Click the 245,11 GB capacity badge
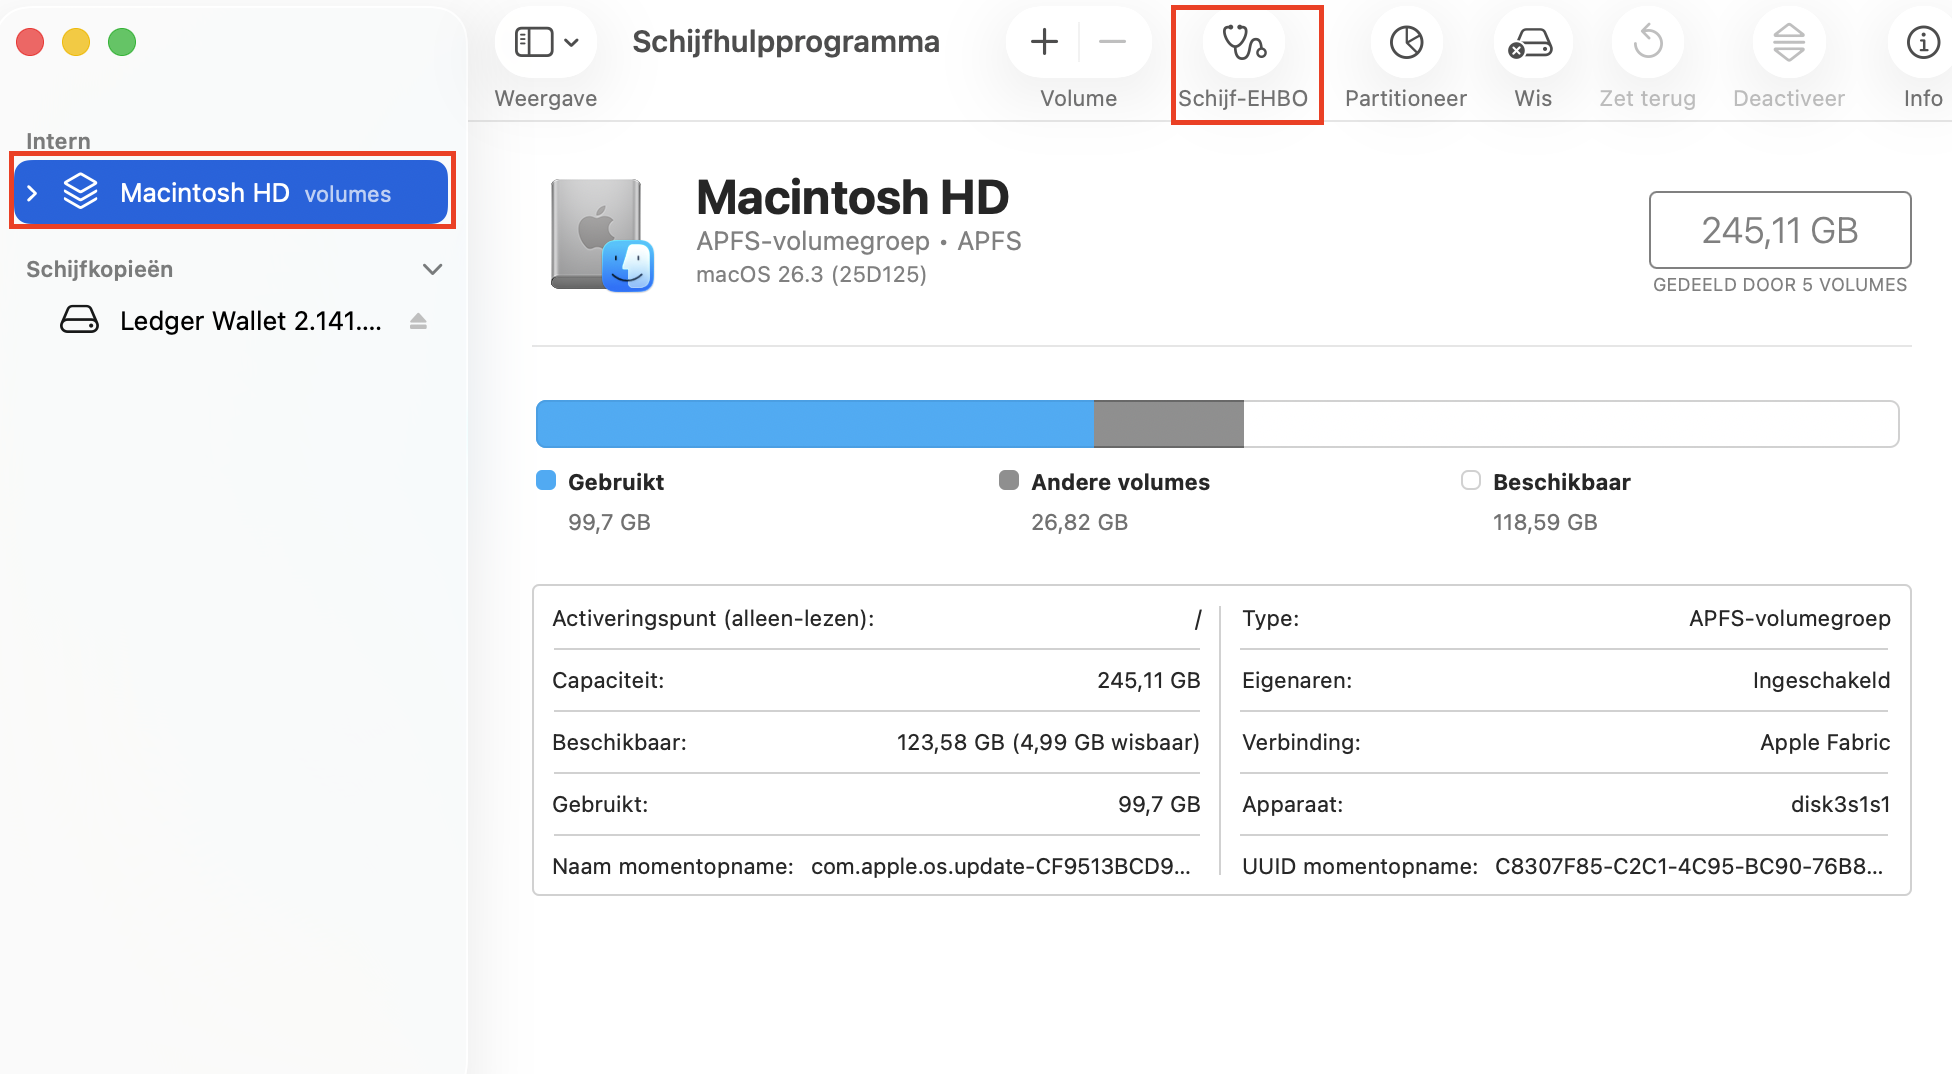Image resolution: width=1952 pixels, height=1074 pixels. click(x=1780, y=230)
